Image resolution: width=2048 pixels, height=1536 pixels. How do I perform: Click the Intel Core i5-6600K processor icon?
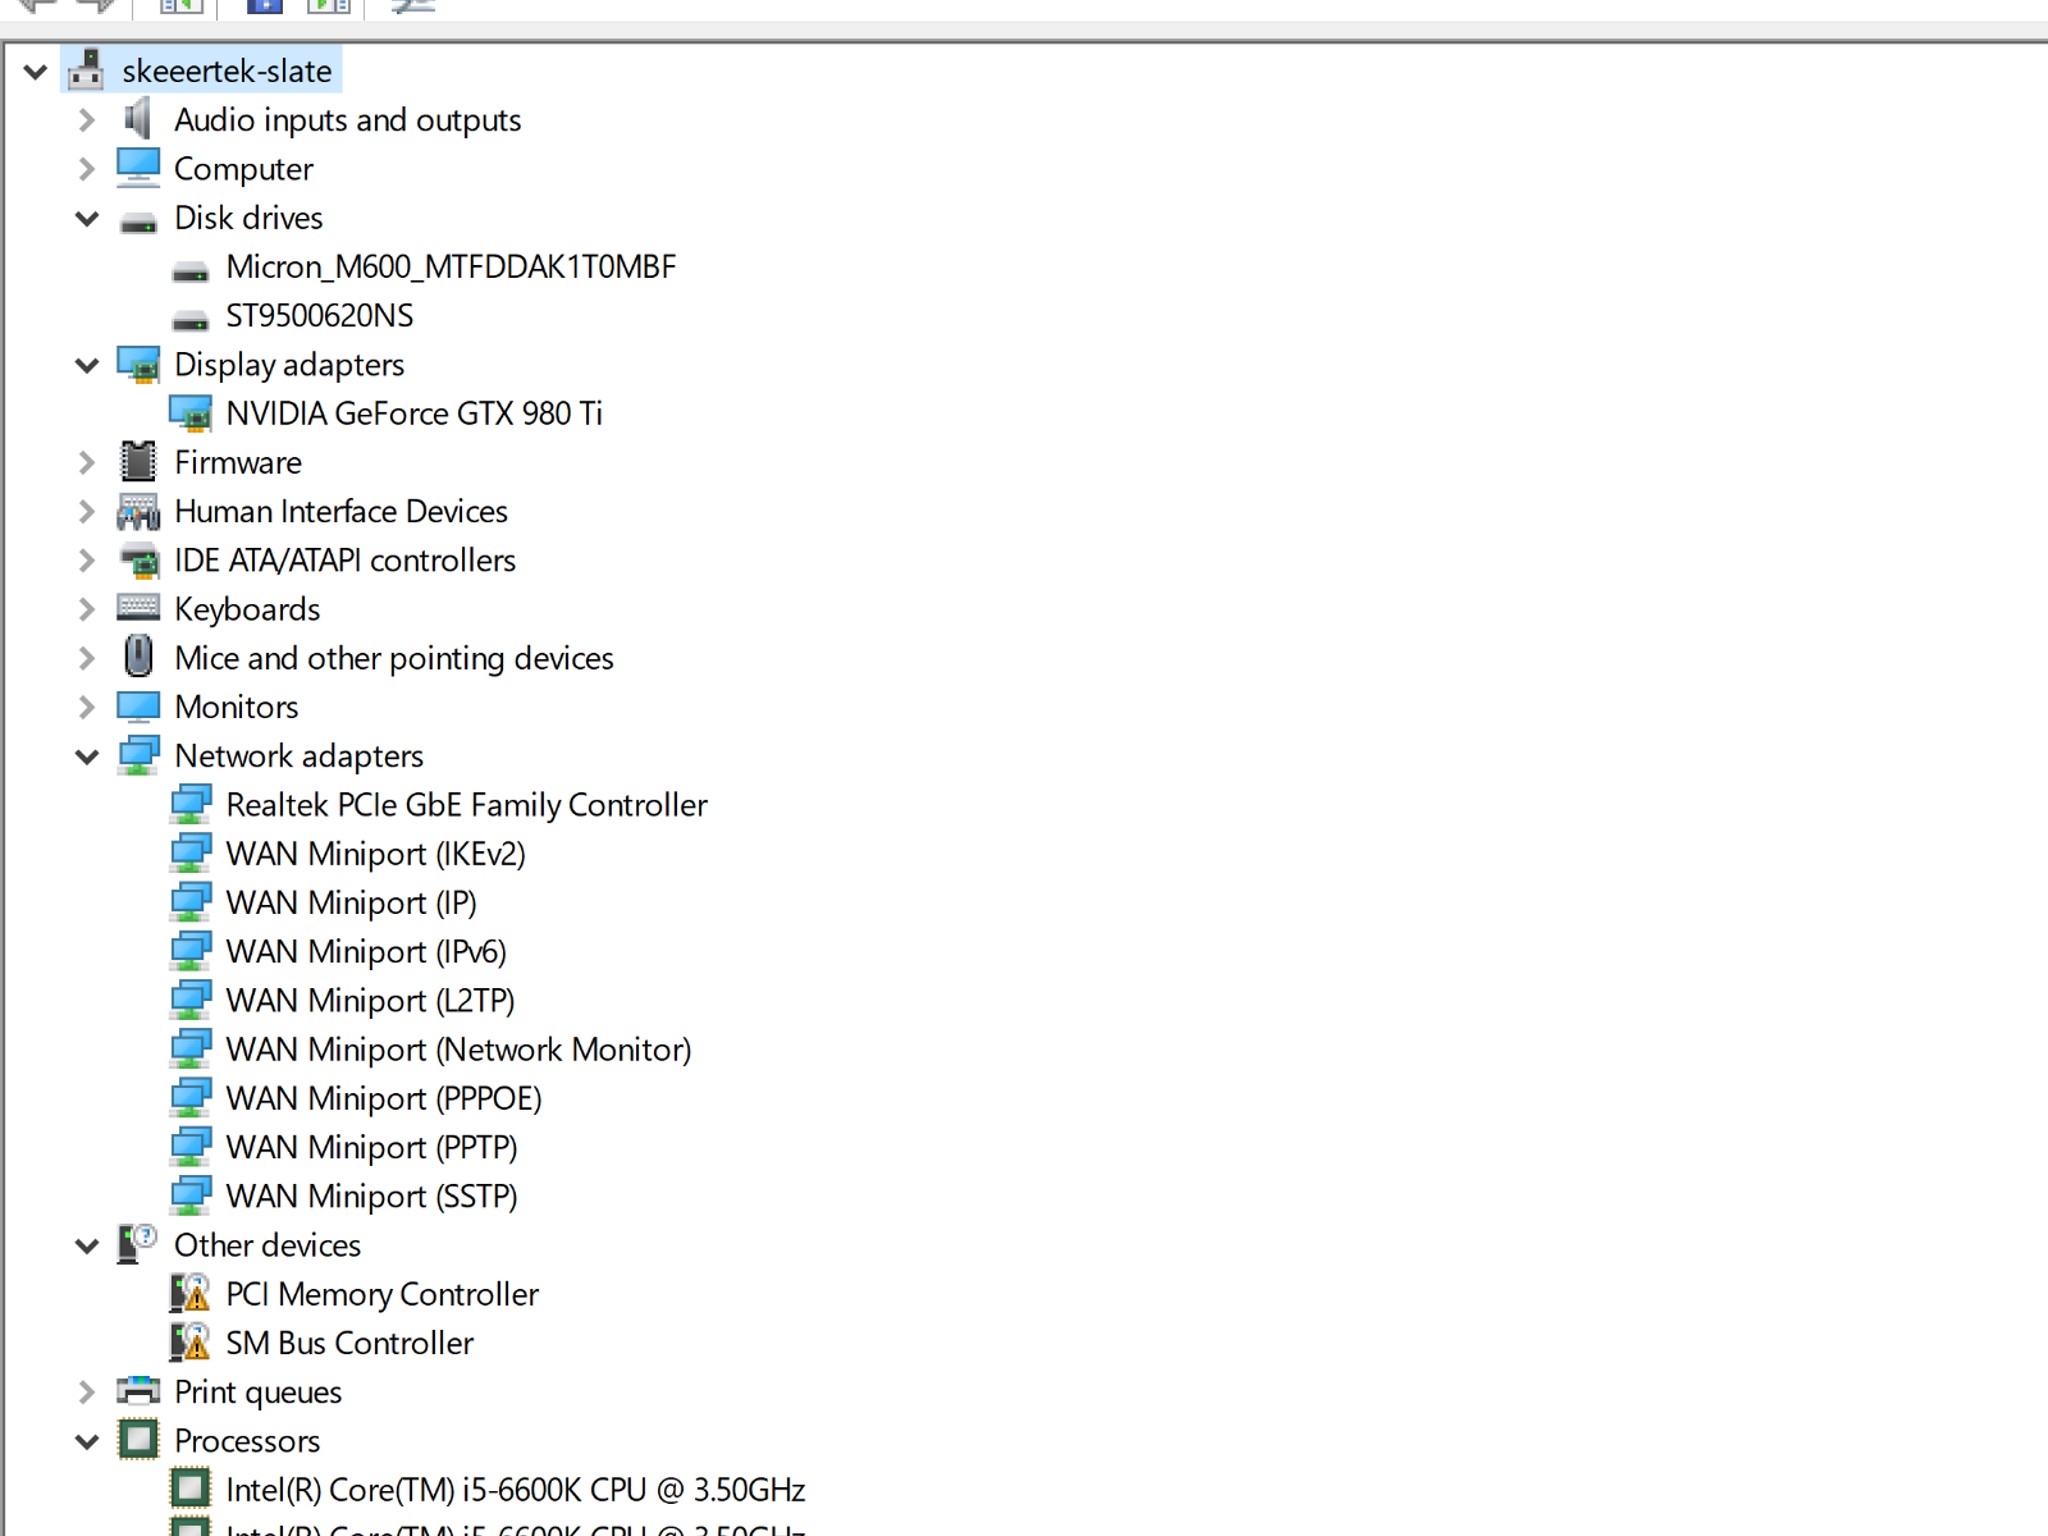point(190,1489)
